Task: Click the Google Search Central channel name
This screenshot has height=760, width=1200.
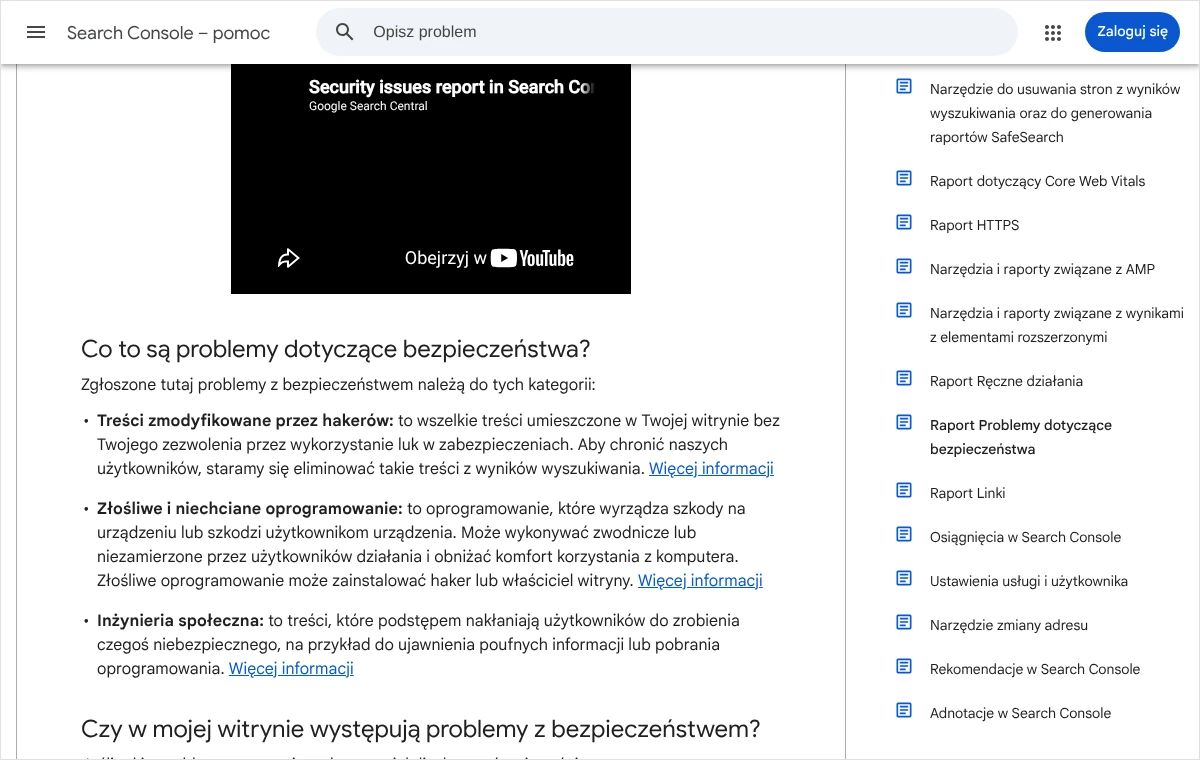Action: (x=368, y=106)
